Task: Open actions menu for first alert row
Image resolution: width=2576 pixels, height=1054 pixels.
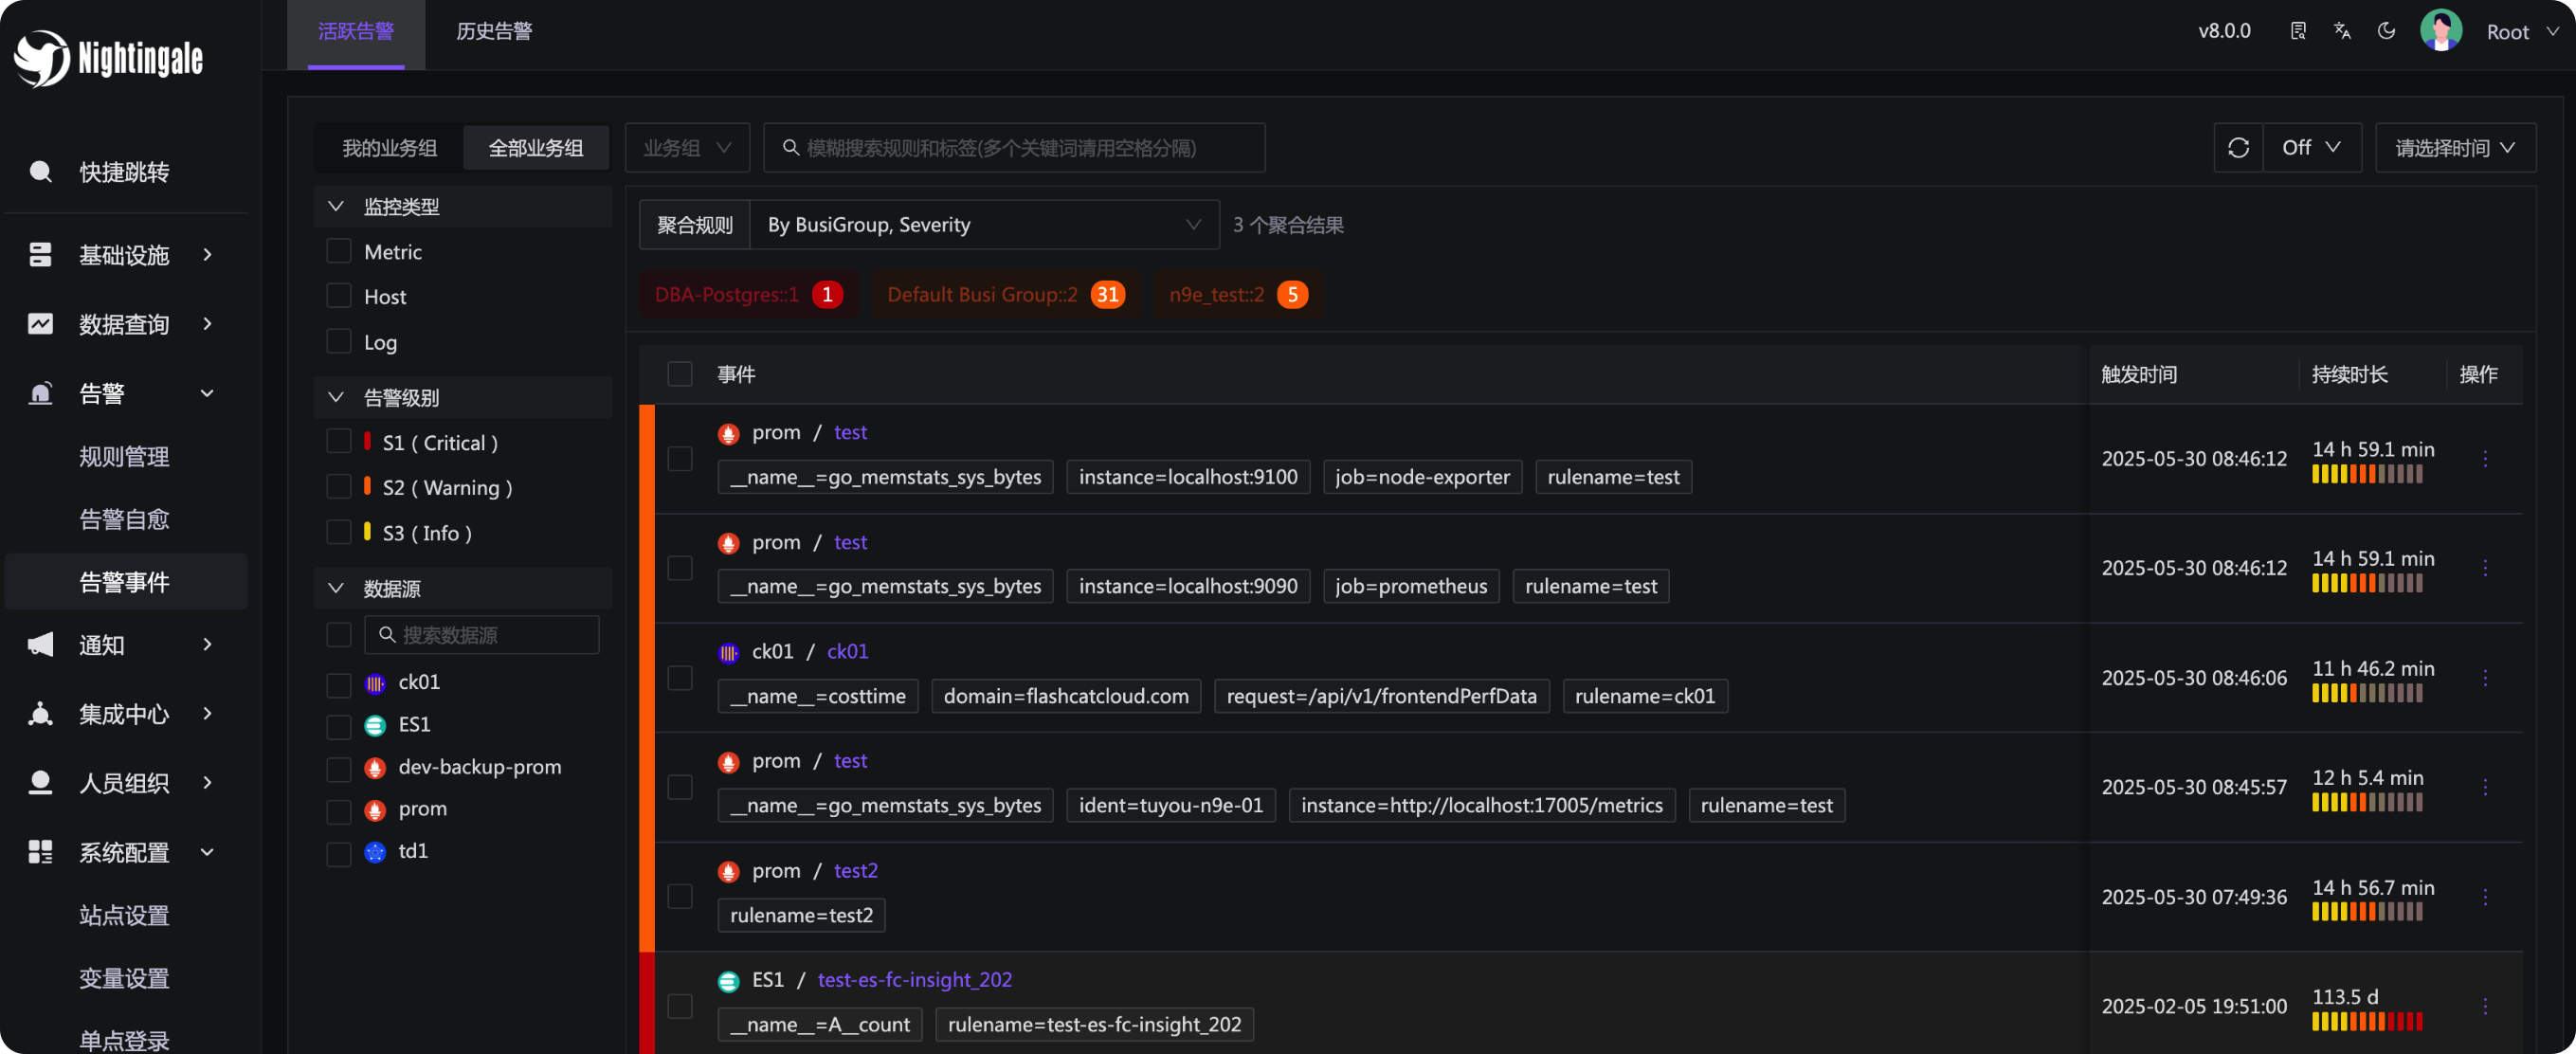Action: [x=2485, y=459]
